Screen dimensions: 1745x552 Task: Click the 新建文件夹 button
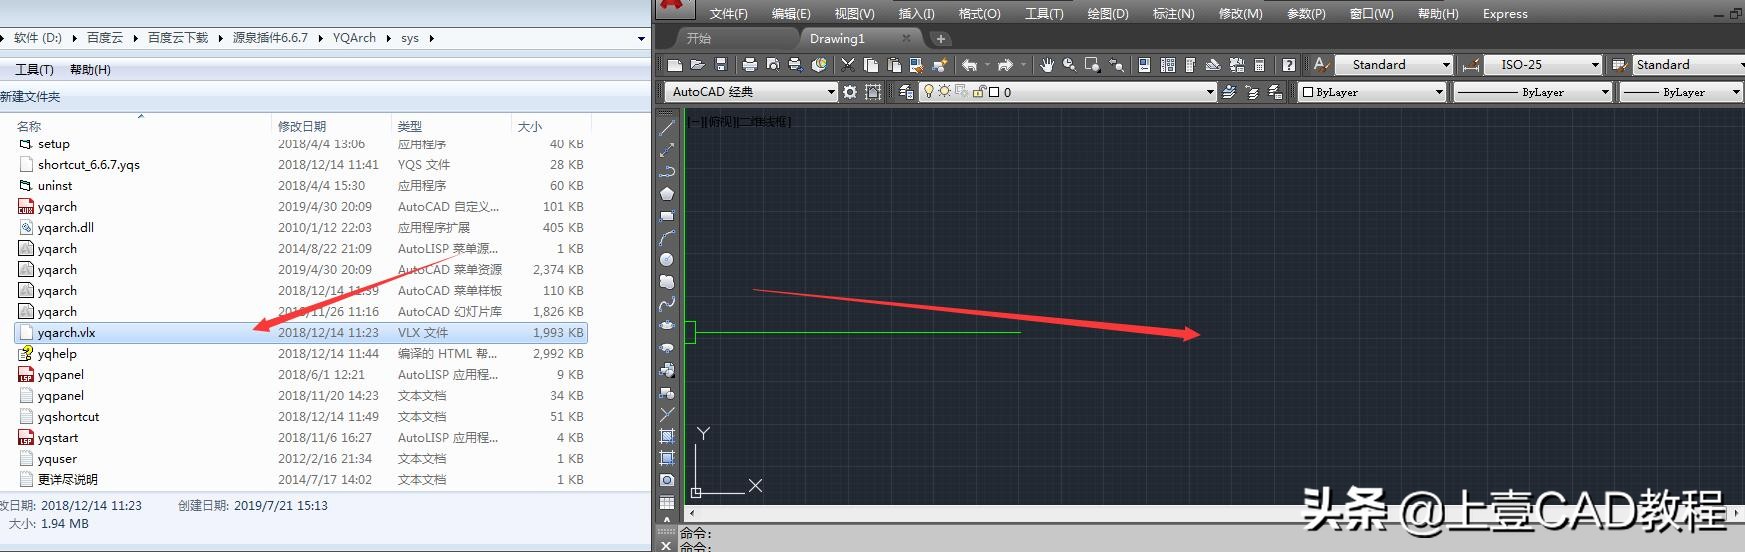[x=30, y=97]
